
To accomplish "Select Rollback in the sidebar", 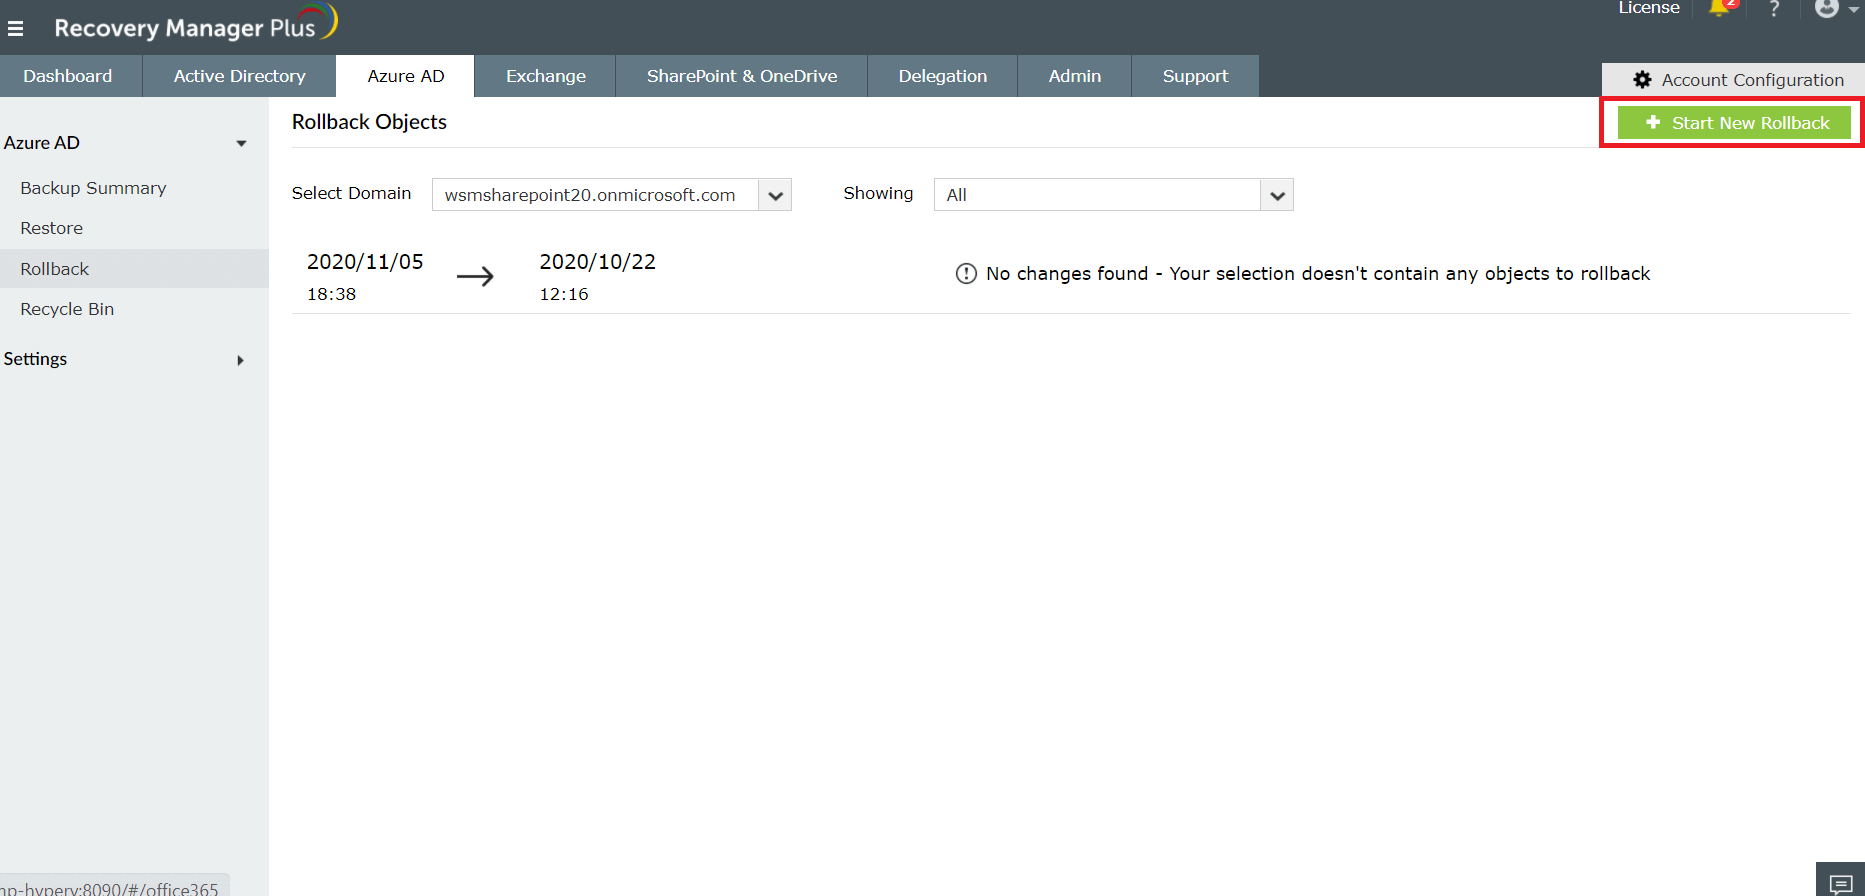I will [134, 269].
